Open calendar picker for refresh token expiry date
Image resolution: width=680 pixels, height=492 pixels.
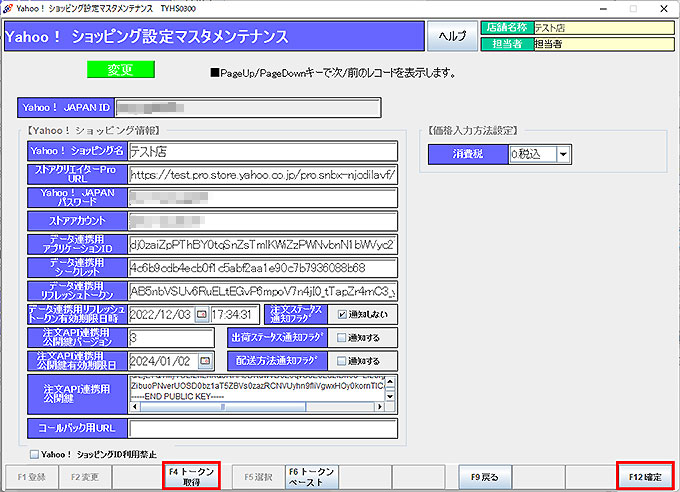pyautogui.click(x=202, y=315)
